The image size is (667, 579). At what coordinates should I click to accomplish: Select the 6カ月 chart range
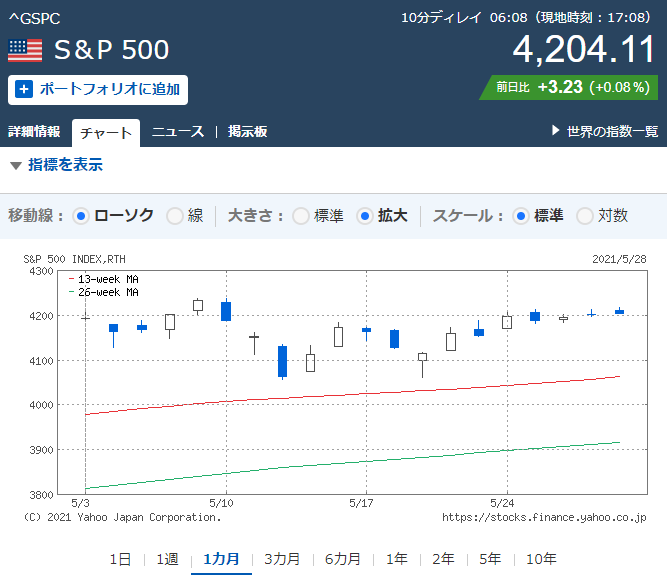coord(343,559)
